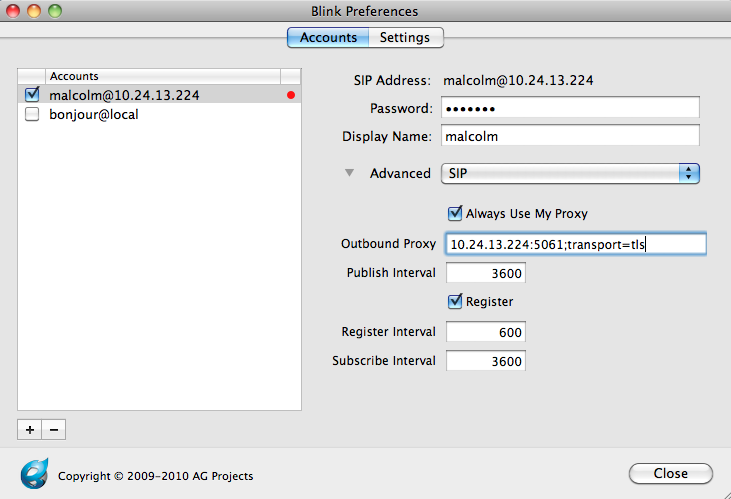Collapse the Advanced disclosure triangle

click(x=349, y=173)
